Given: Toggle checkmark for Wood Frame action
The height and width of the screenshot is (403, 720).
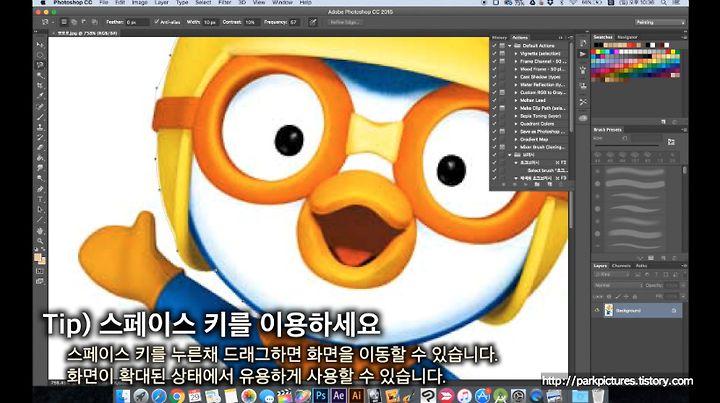Looking at the screenshot, I should pos(495,69).
